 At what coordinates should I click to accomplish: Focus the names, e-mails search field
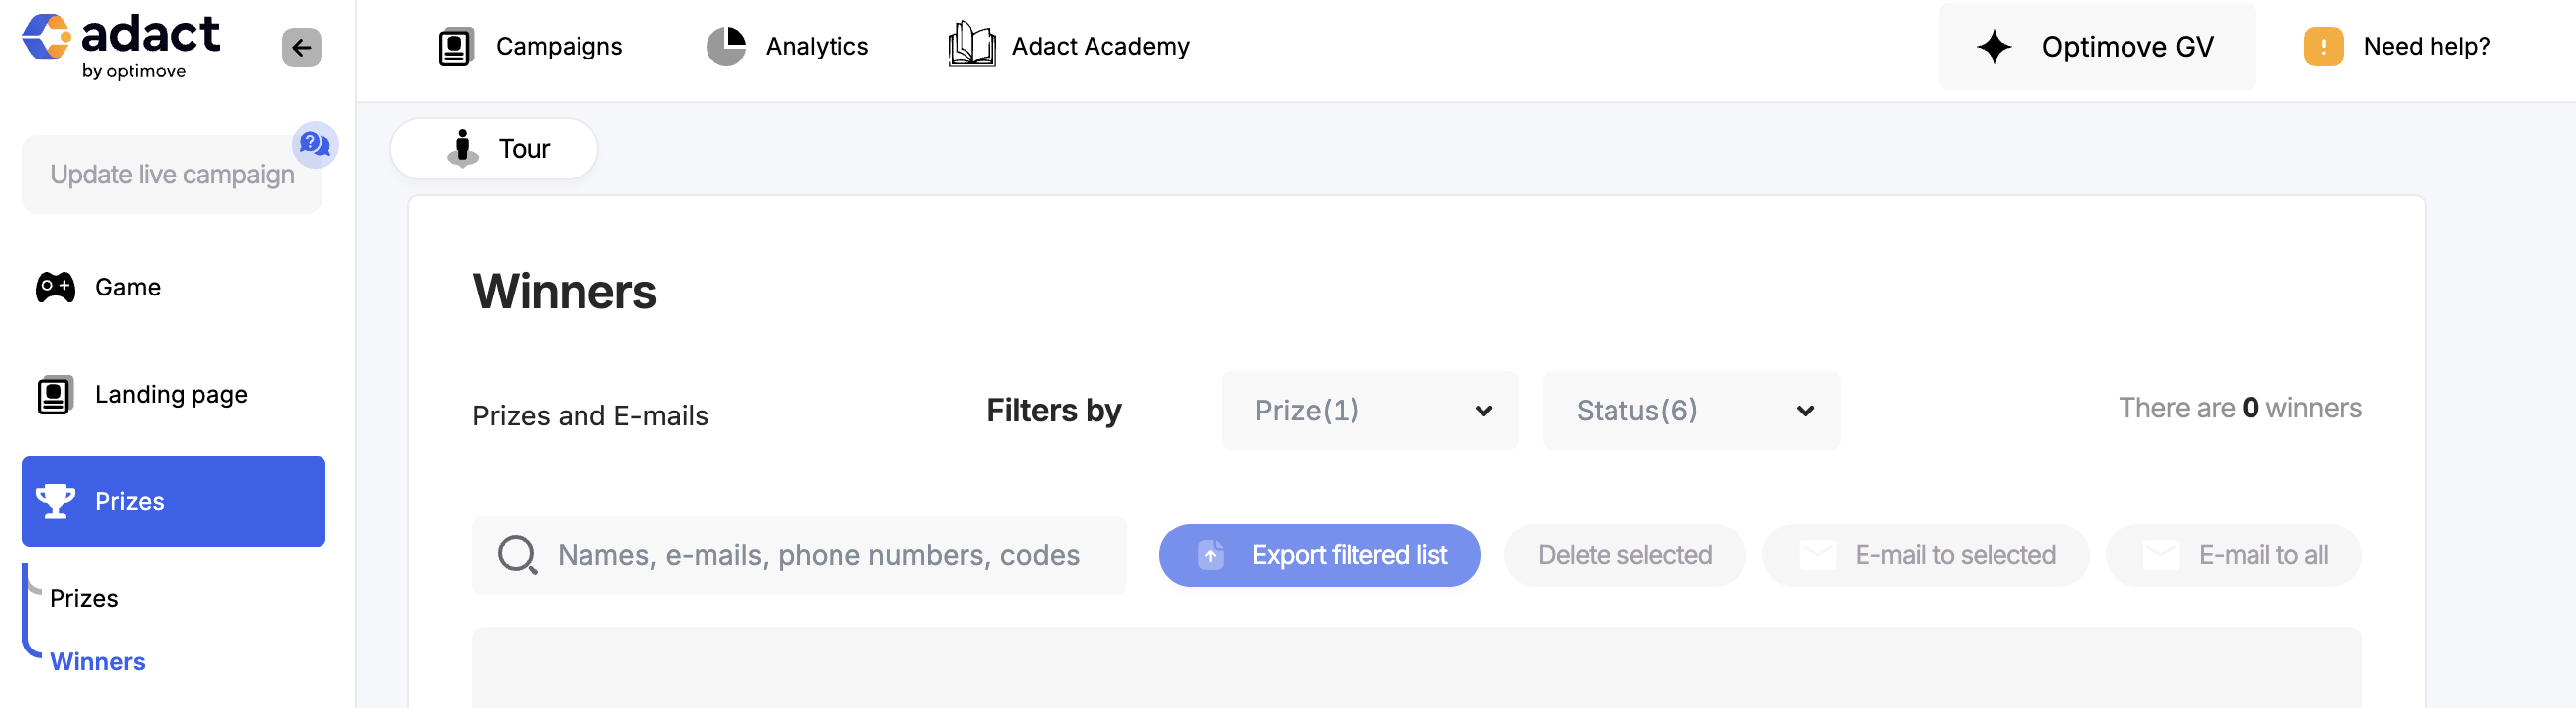799,555
